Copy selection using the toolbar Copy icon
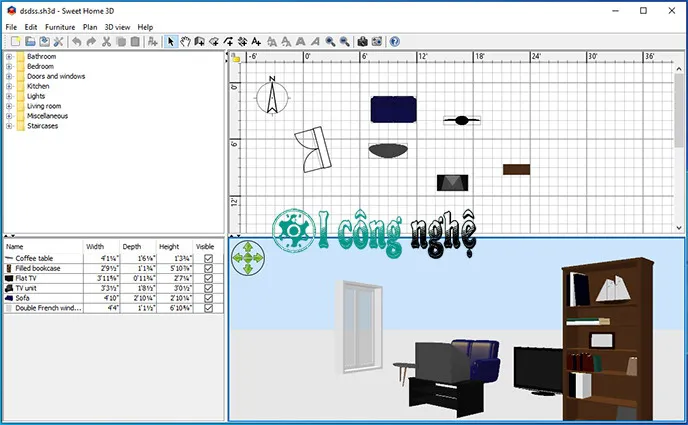Viewport: 688px width, 425px height. click(x=121, y=42)
